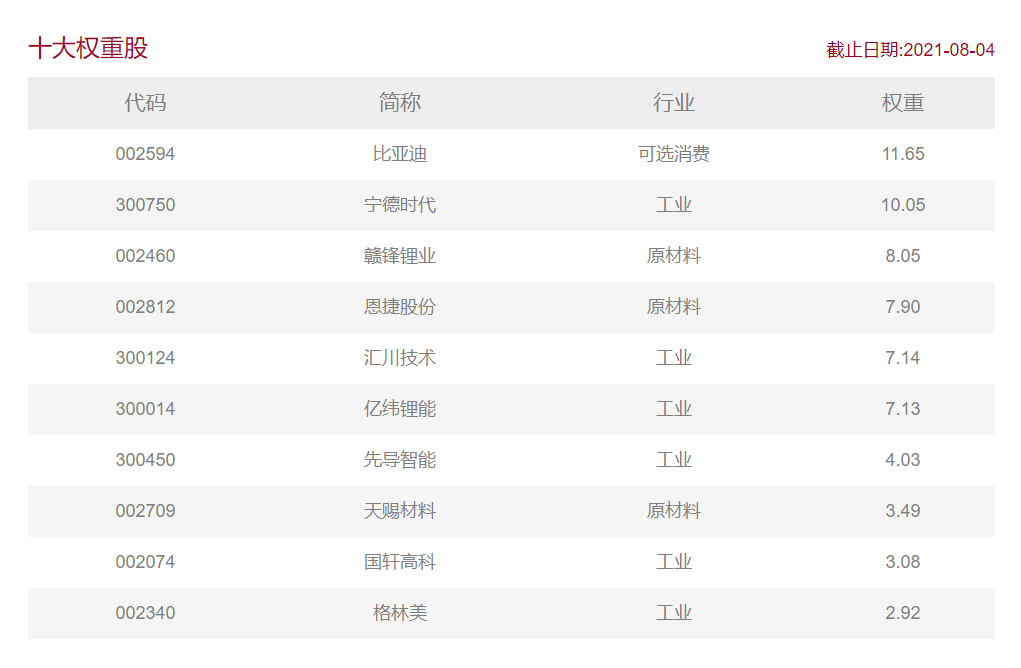Click stock name 恩捷股份
This screenshot has width=1021, height=668.
(400, 307)
